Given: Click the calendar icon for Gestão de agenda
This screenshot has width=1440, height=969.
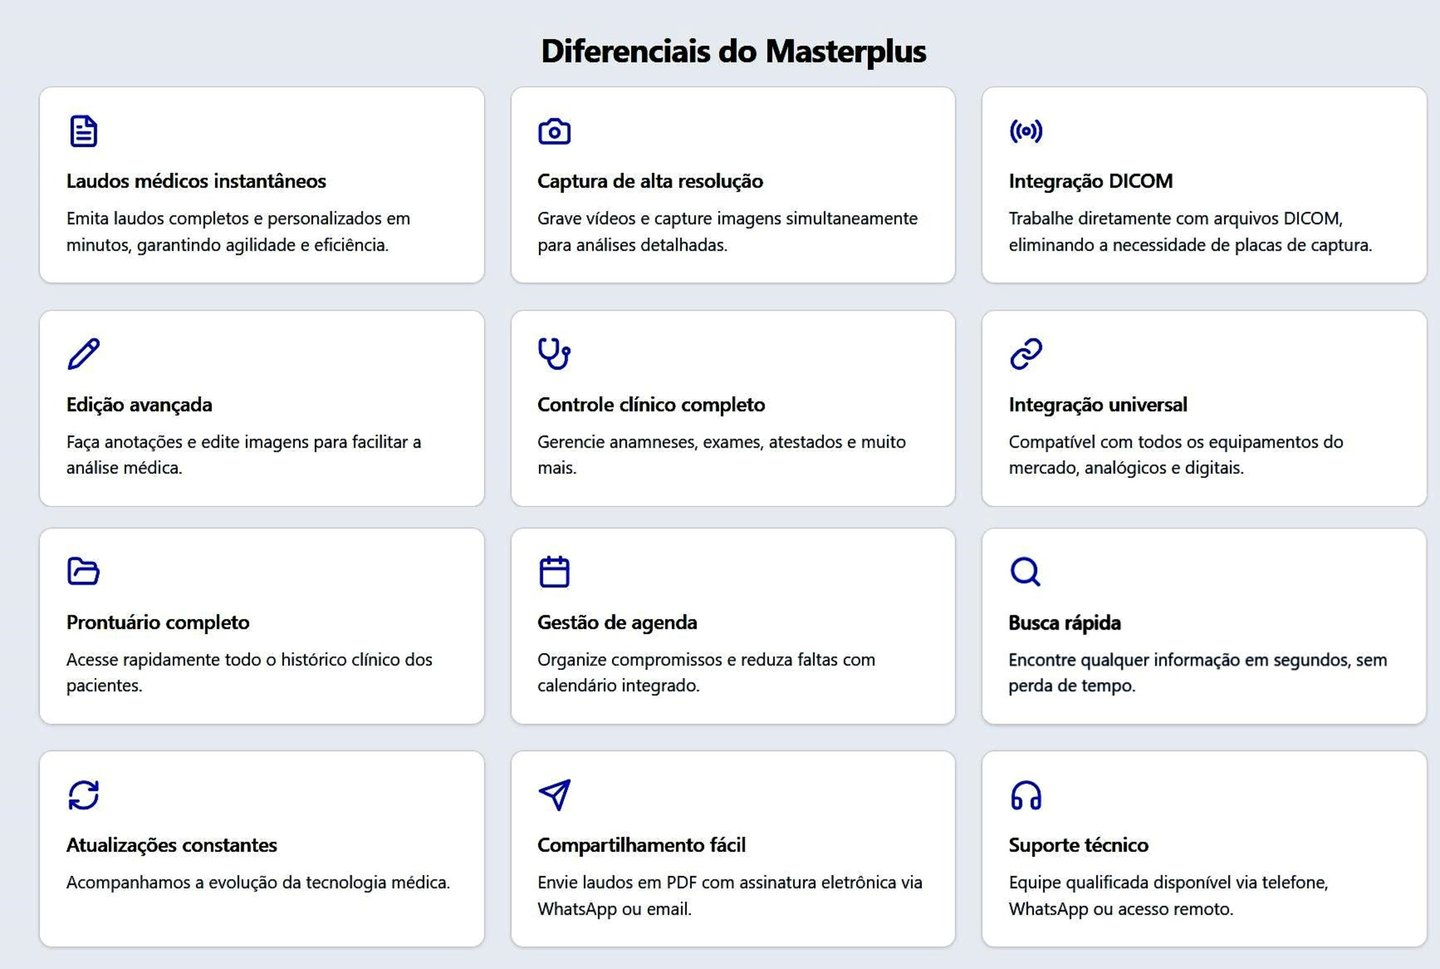Looking at the screenshot, I should pyautogui.click(x=554, y=571).
